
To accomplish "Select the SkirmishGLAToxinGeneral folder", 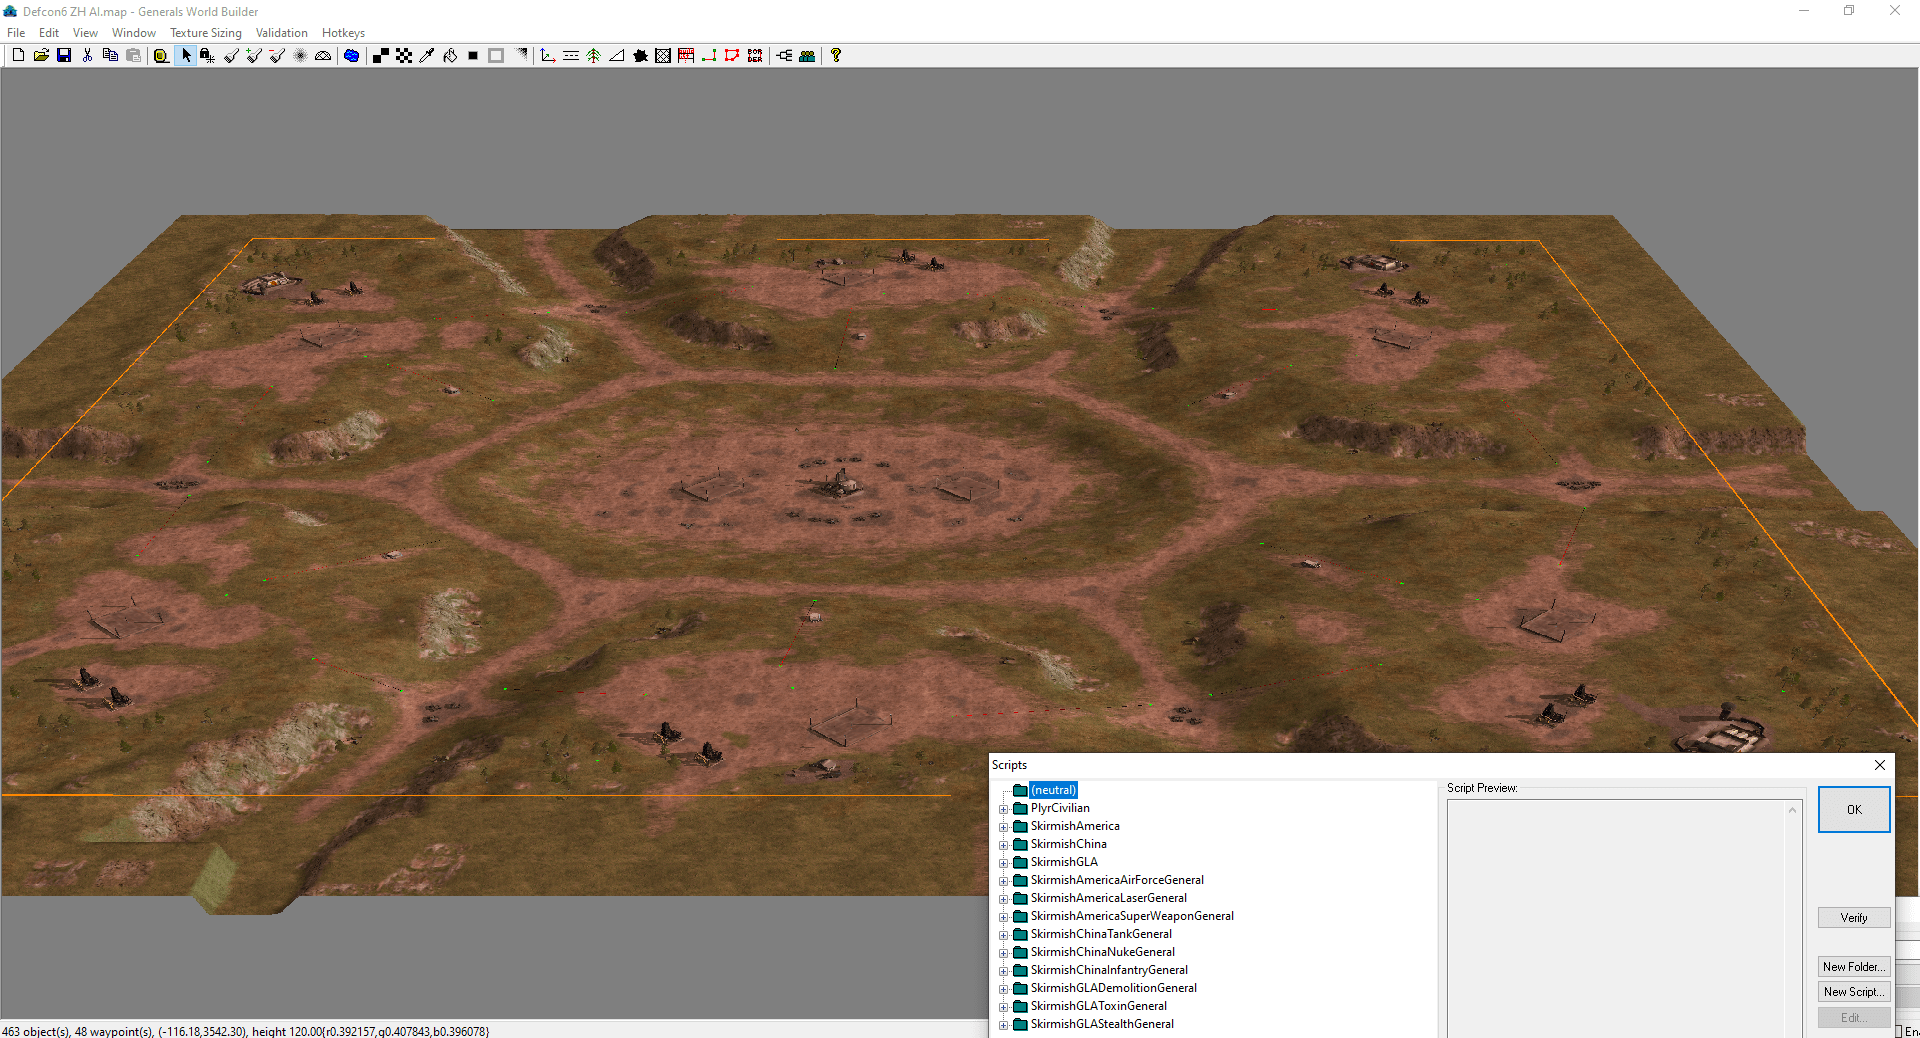I will 1098,1006.
